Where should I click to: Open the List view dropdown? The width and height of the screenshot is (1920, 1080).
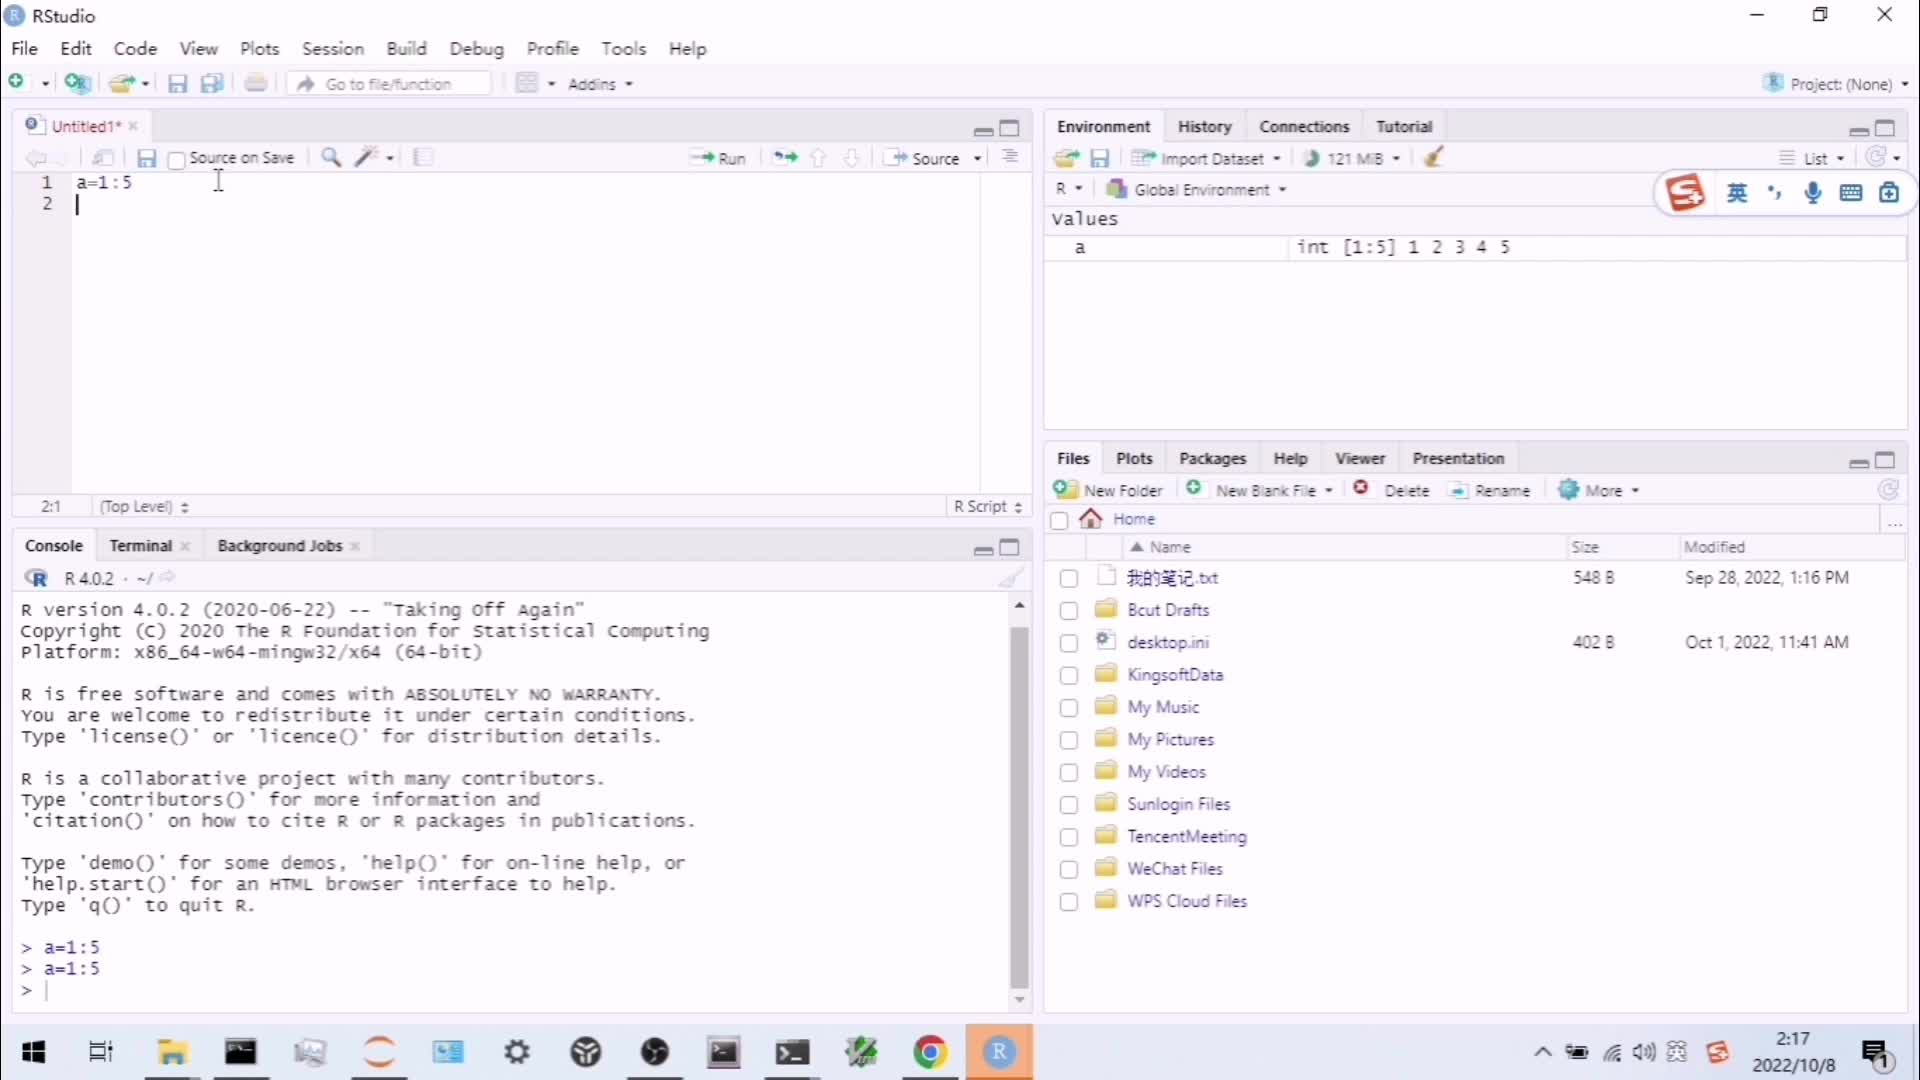(x=1812, y=158)
